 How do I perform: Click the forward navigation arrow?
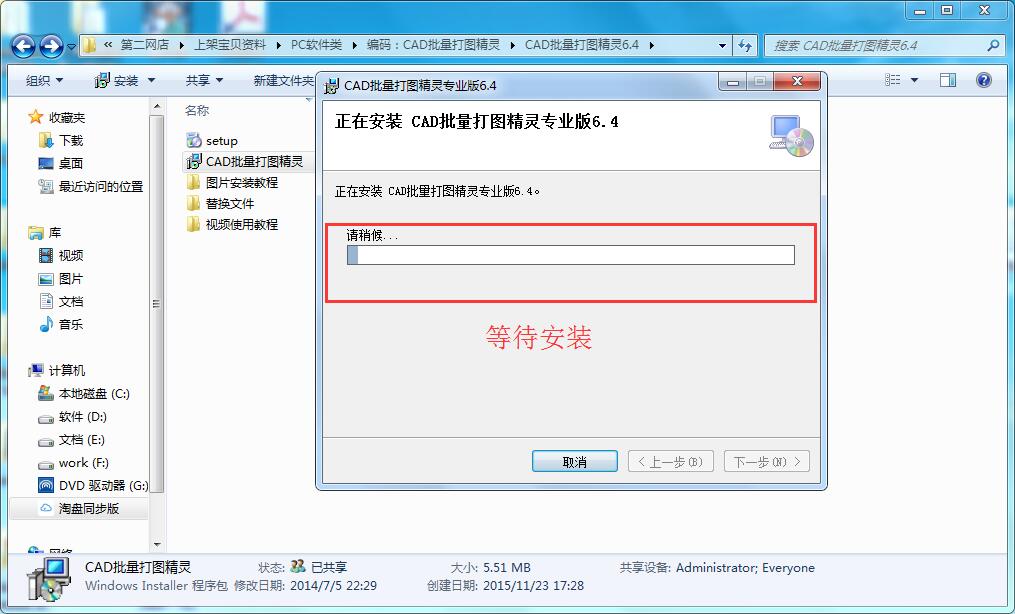coord(51,45)
